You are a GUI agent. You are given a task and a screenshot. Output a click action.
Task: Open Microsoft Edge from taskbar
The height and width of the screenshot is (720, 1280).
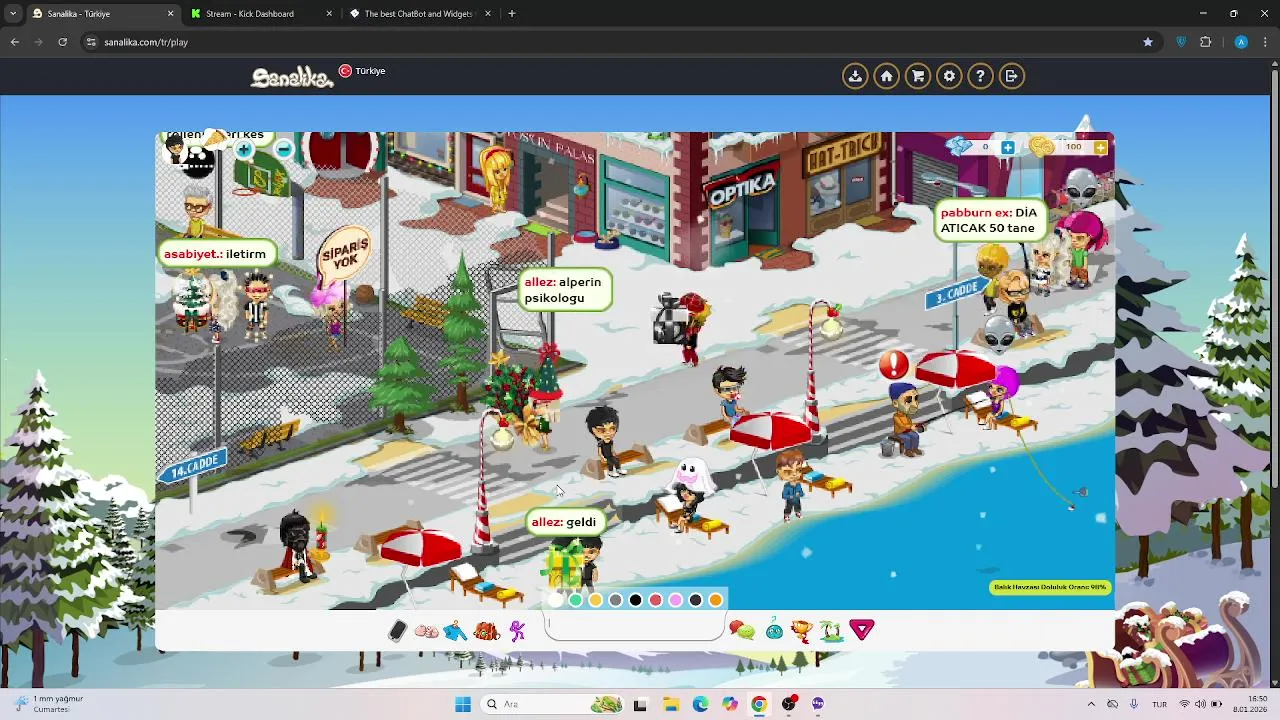click(700, 704)
